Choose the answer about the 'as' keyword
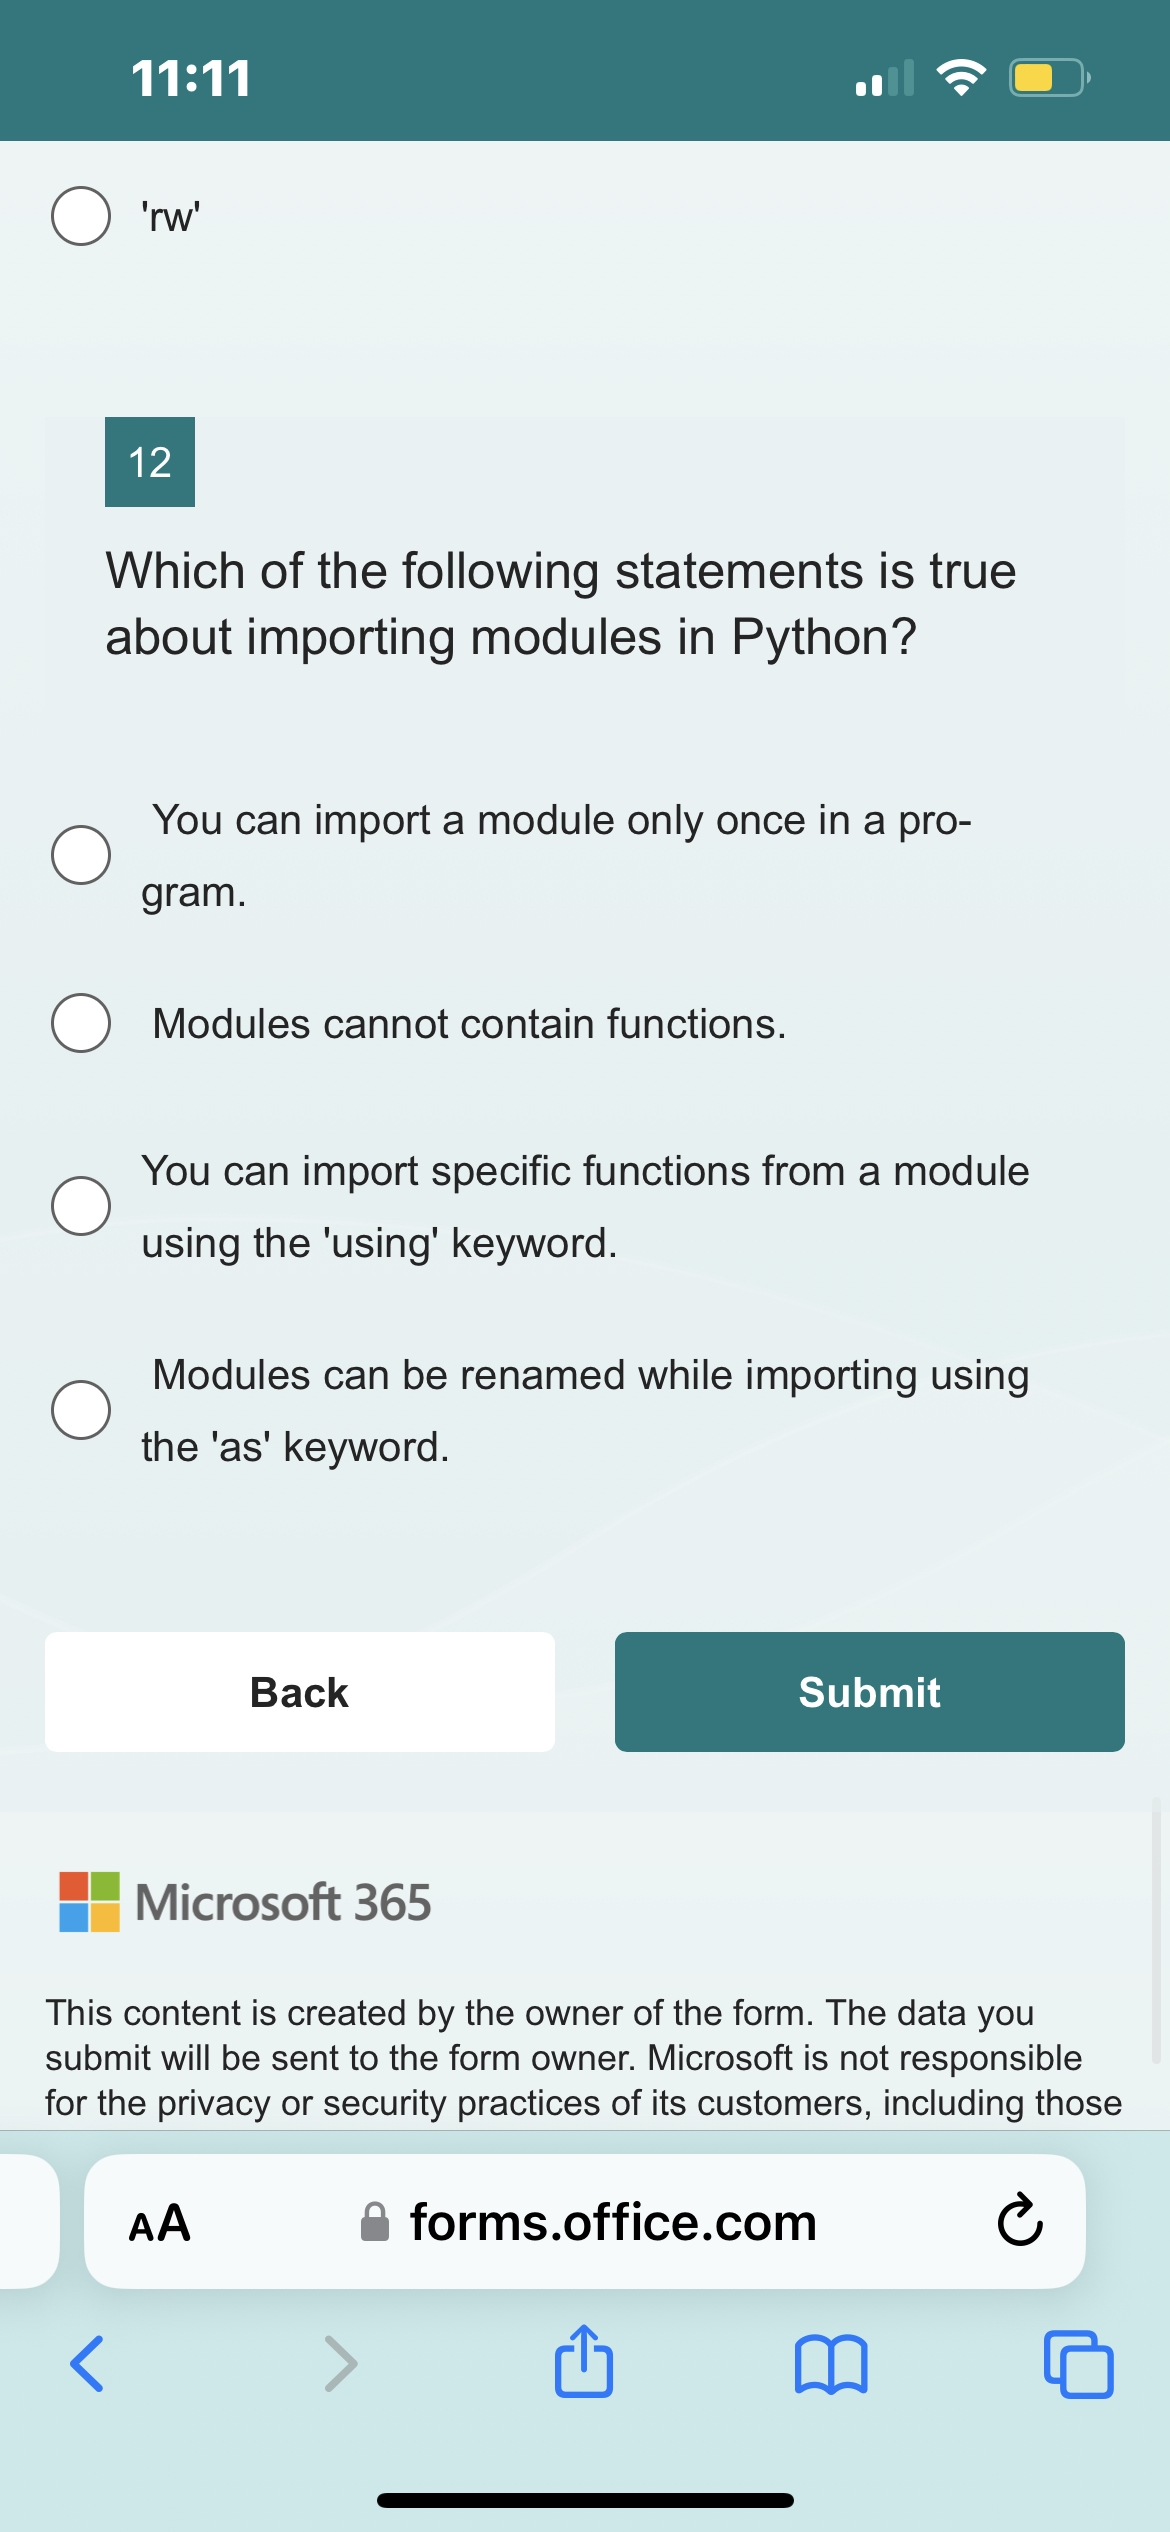Screen dimensions: 1170x2532 81,1410
